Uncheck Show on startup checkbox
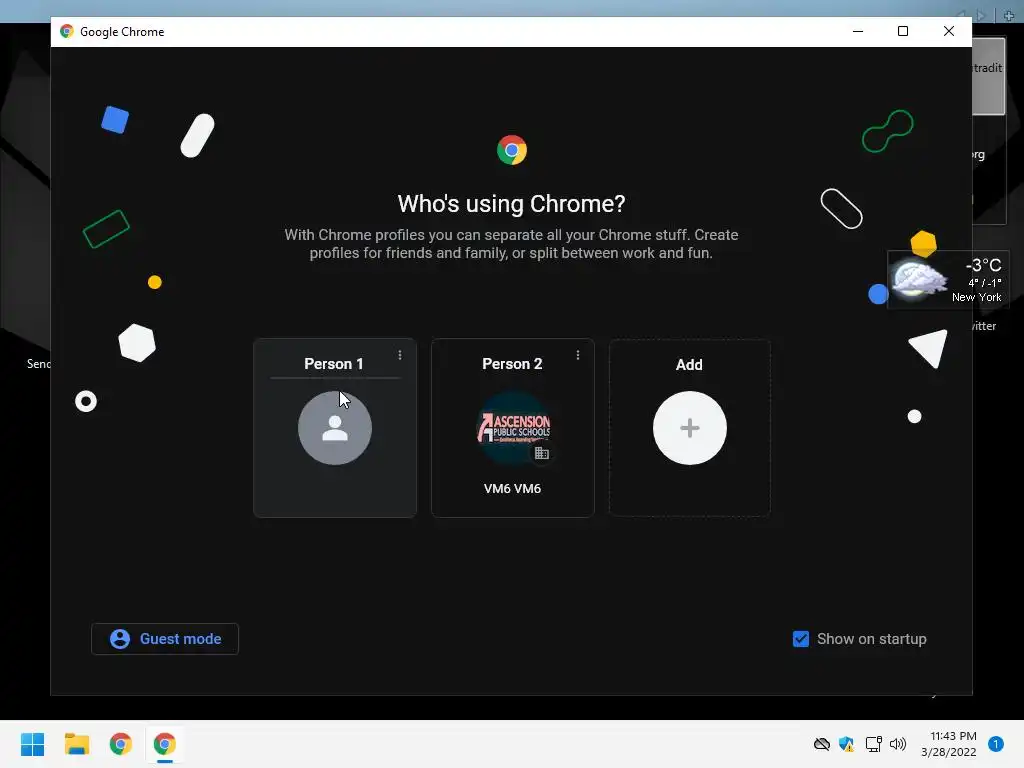The image size is (1024, 768). point(801,639)
